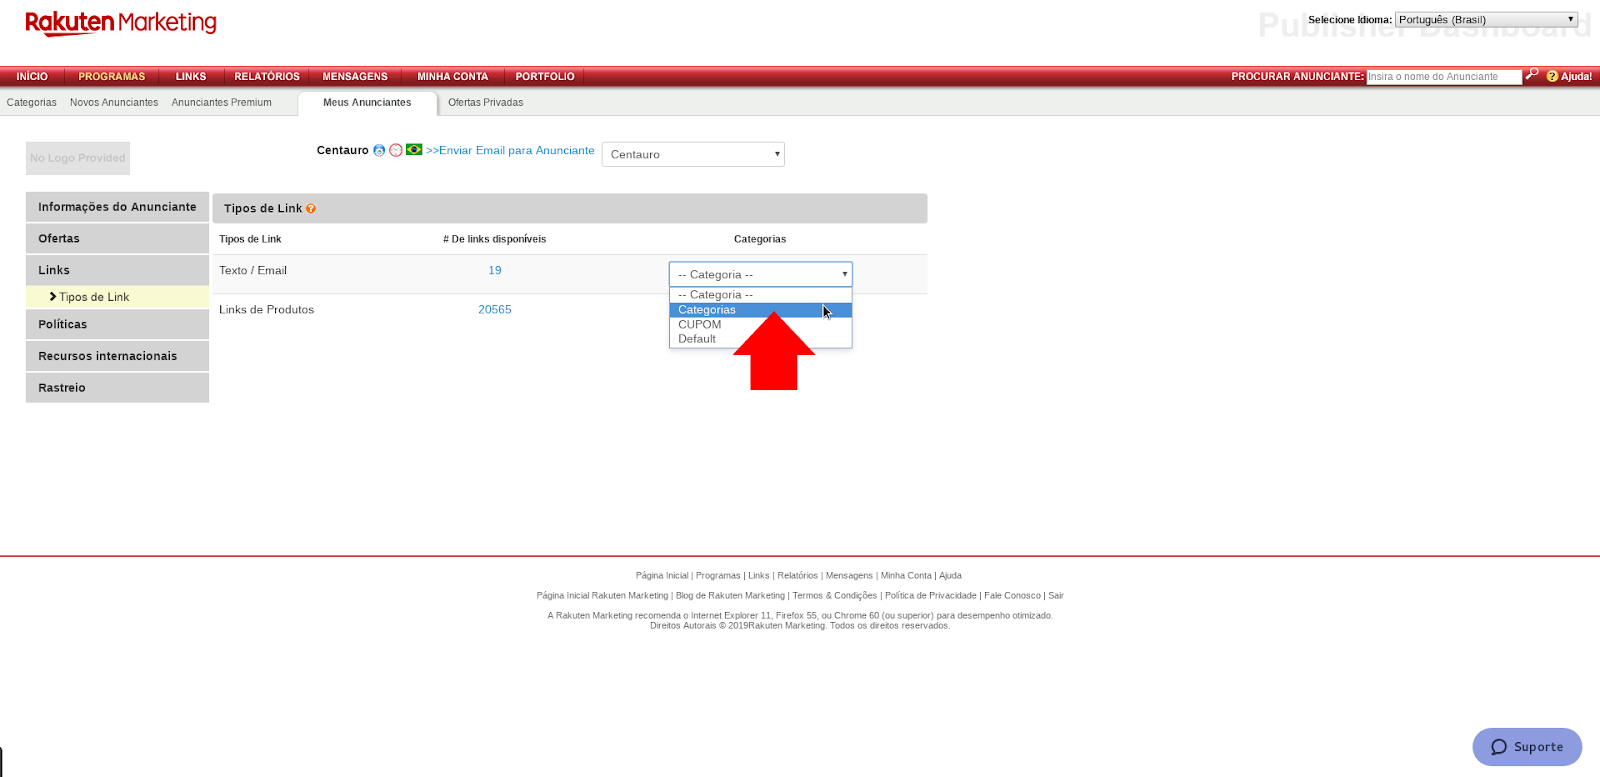Choose the CUPOM option
Screen dimensions: 1600x777
(760, 324)
